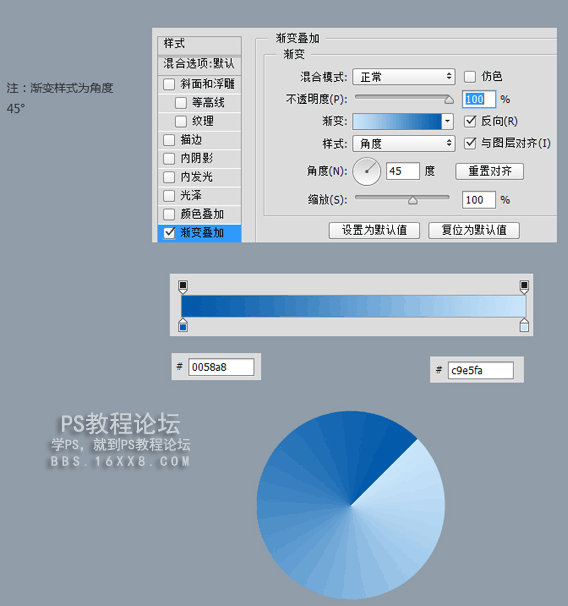568x606 pixels.
Task: Toggle the 仿色 dither checkbox
Action: (469, 77)
